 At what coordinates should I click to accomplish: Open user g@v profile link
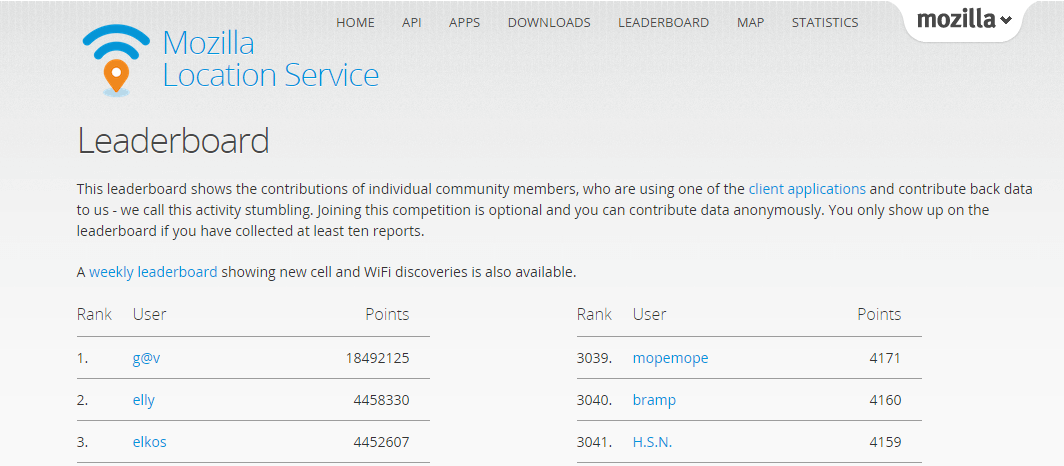pyautogui.click(x=147, y=358)
